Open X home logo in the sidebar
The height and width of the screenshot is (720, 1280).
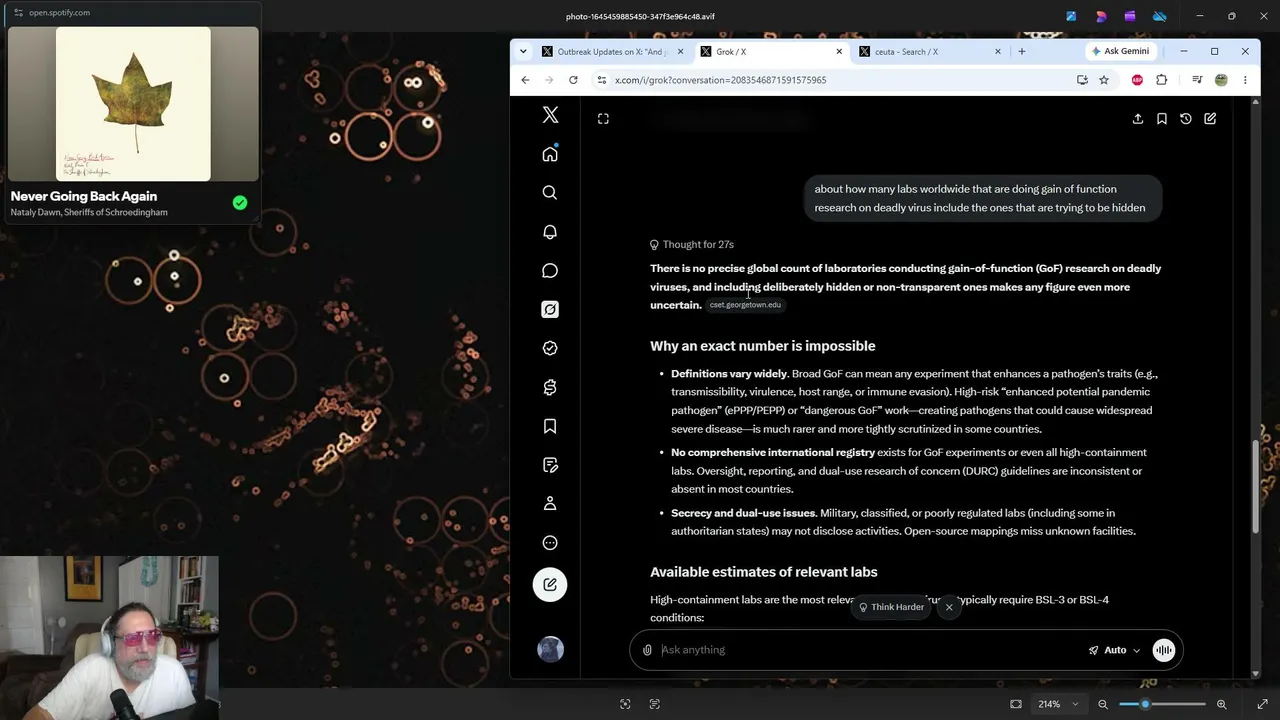pos(550,115)
